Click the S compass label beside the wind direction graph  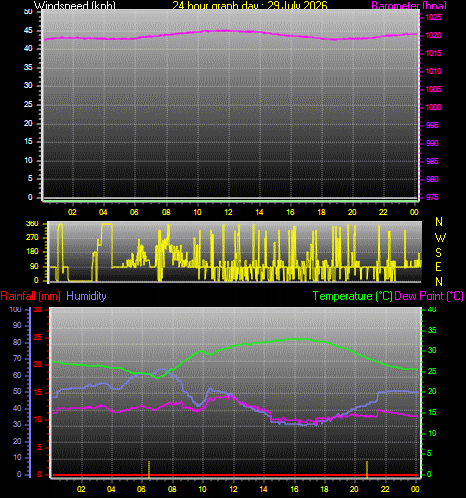tap(439, 253)
